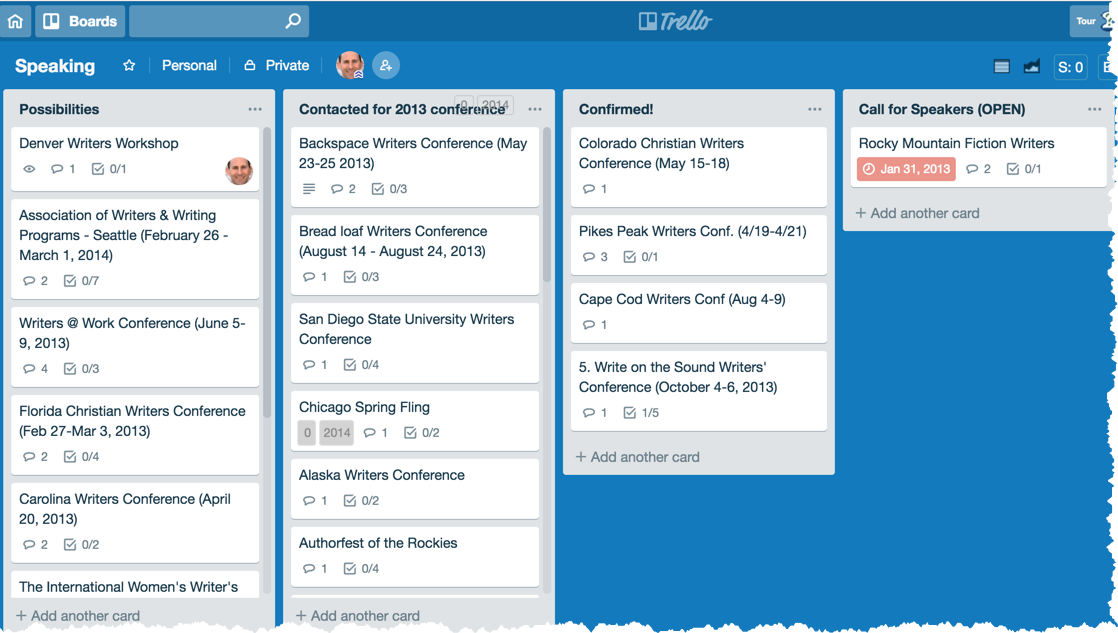
Task: Open Alaska Writers Conference card
Action: (415, 488)
